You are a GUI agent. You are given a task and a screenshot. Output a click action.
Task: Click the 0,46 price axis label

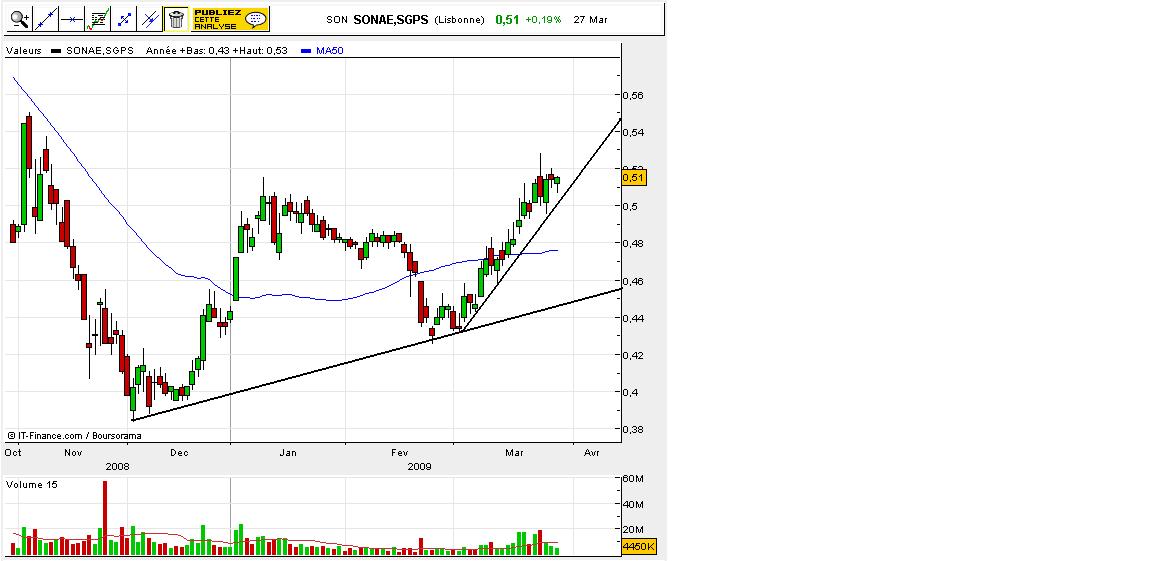(632, 281)
